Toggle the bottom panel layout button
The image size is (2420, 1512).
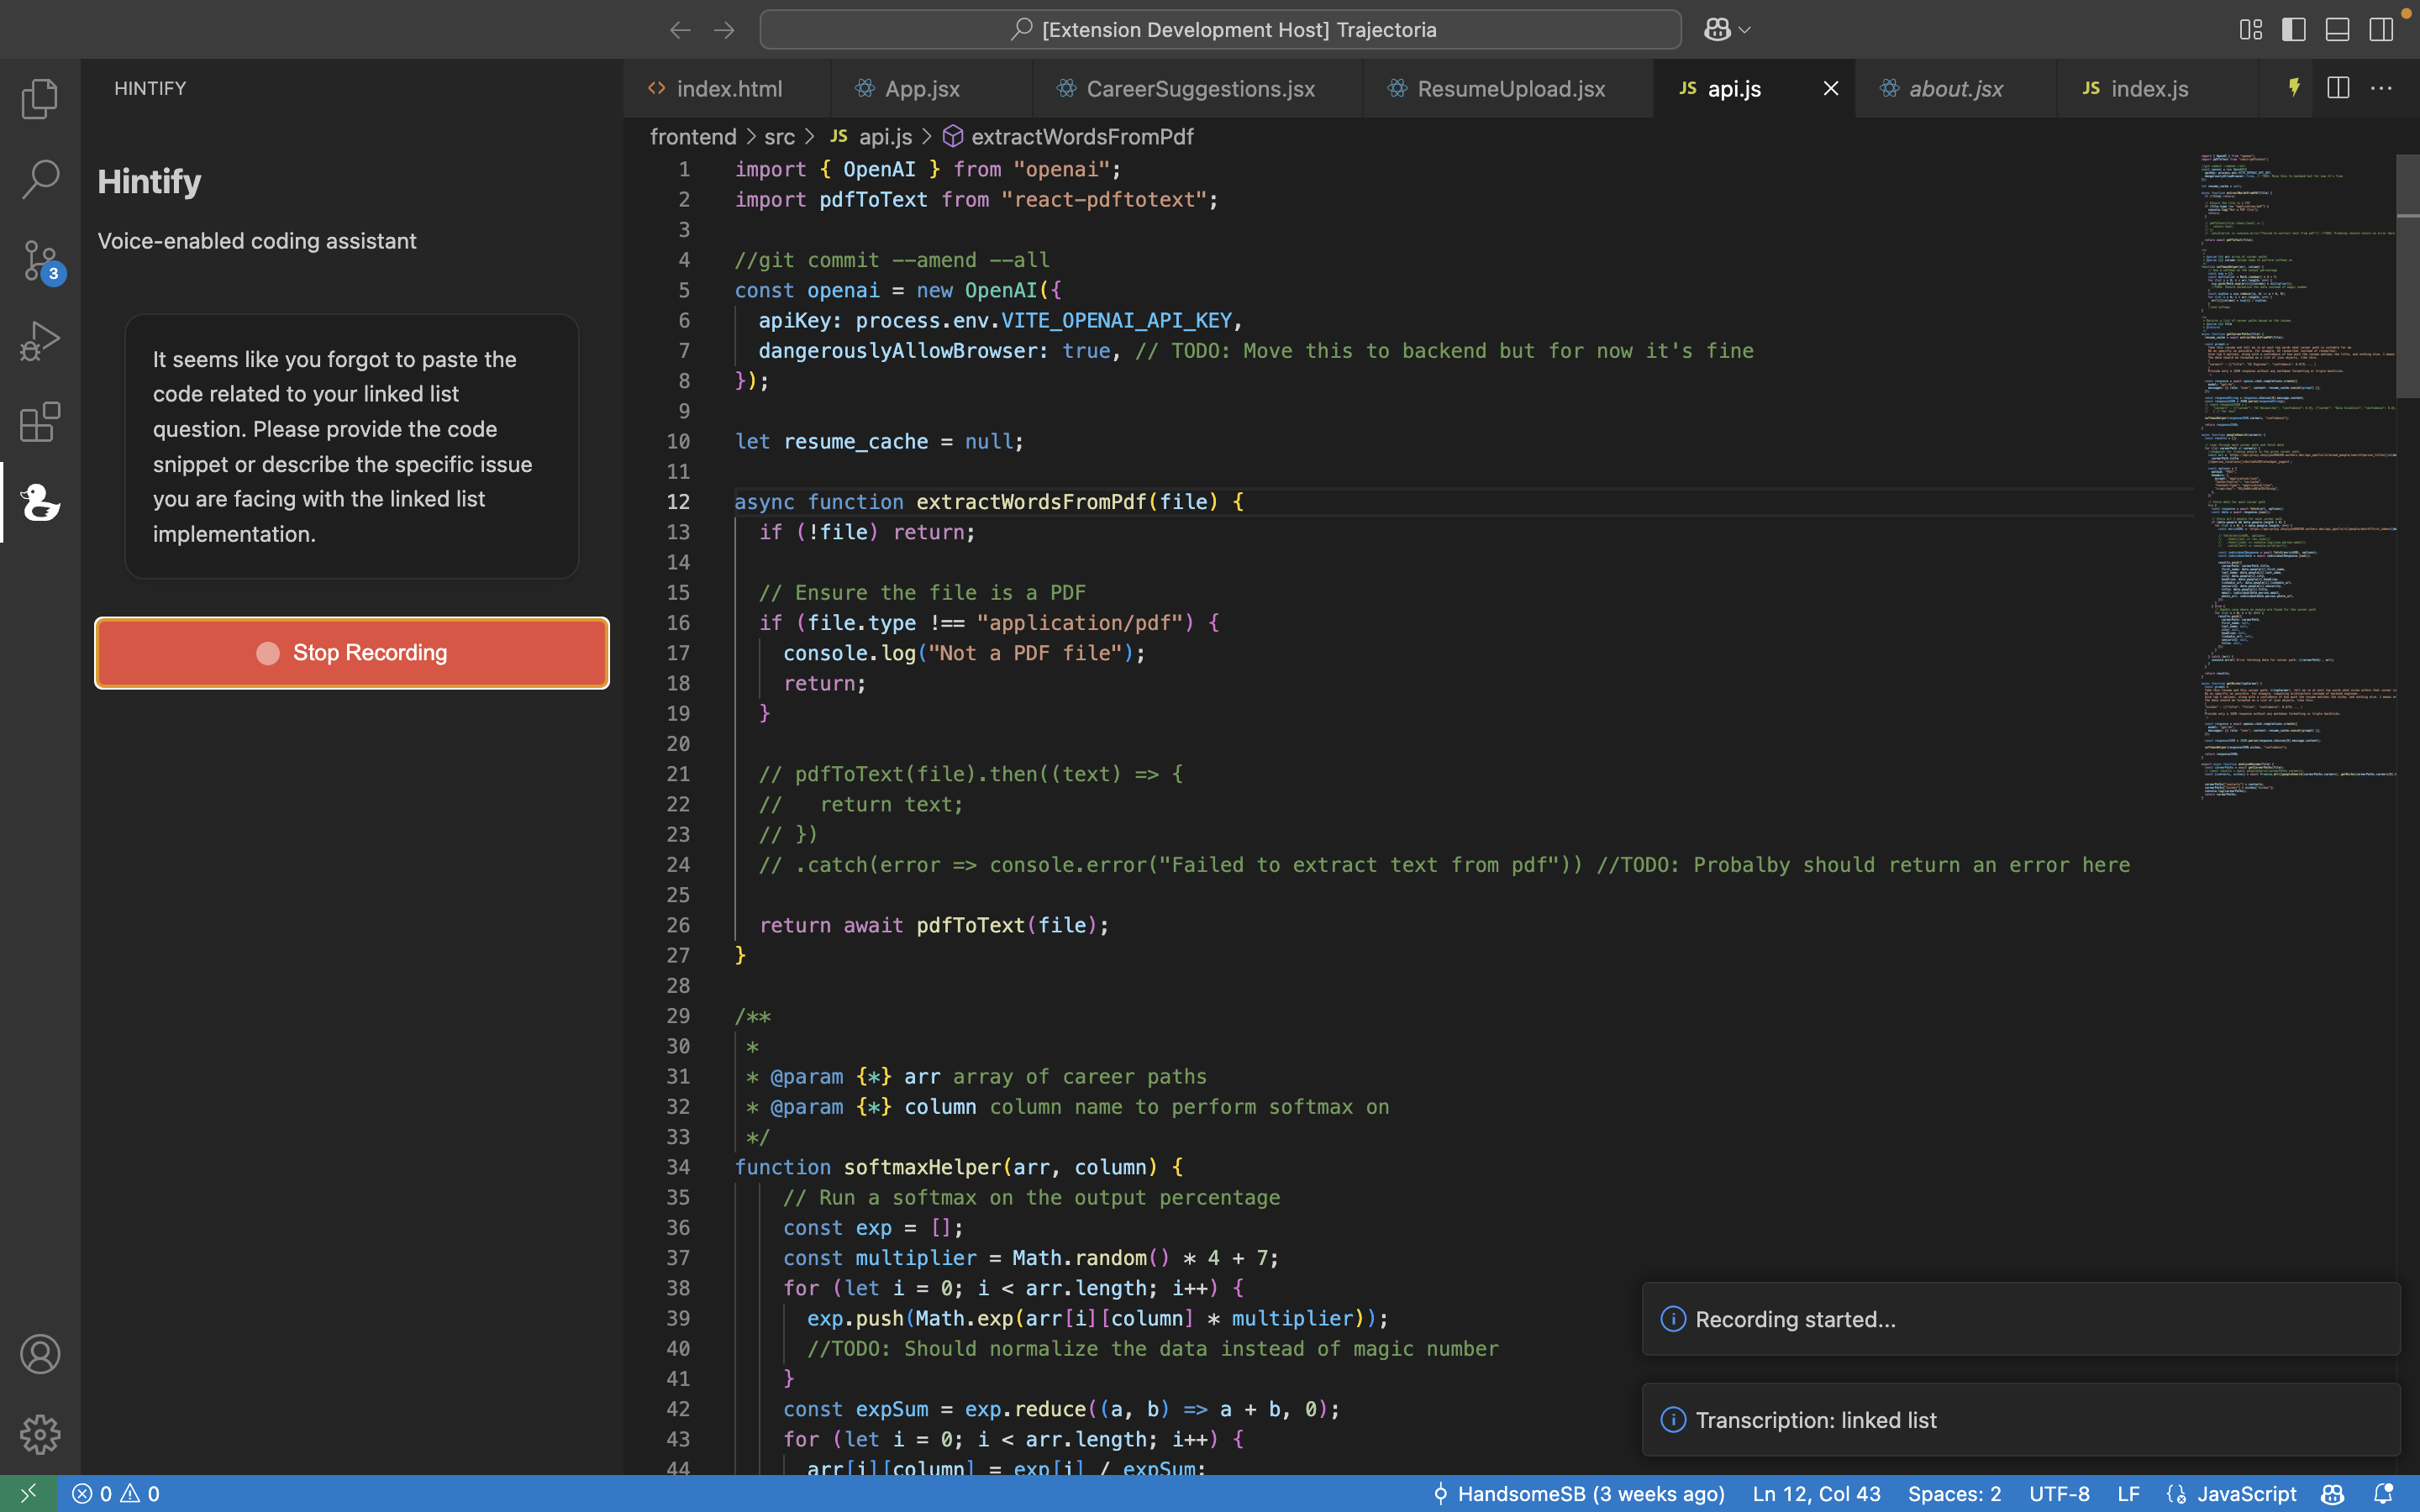click(x=2337, y=30)
